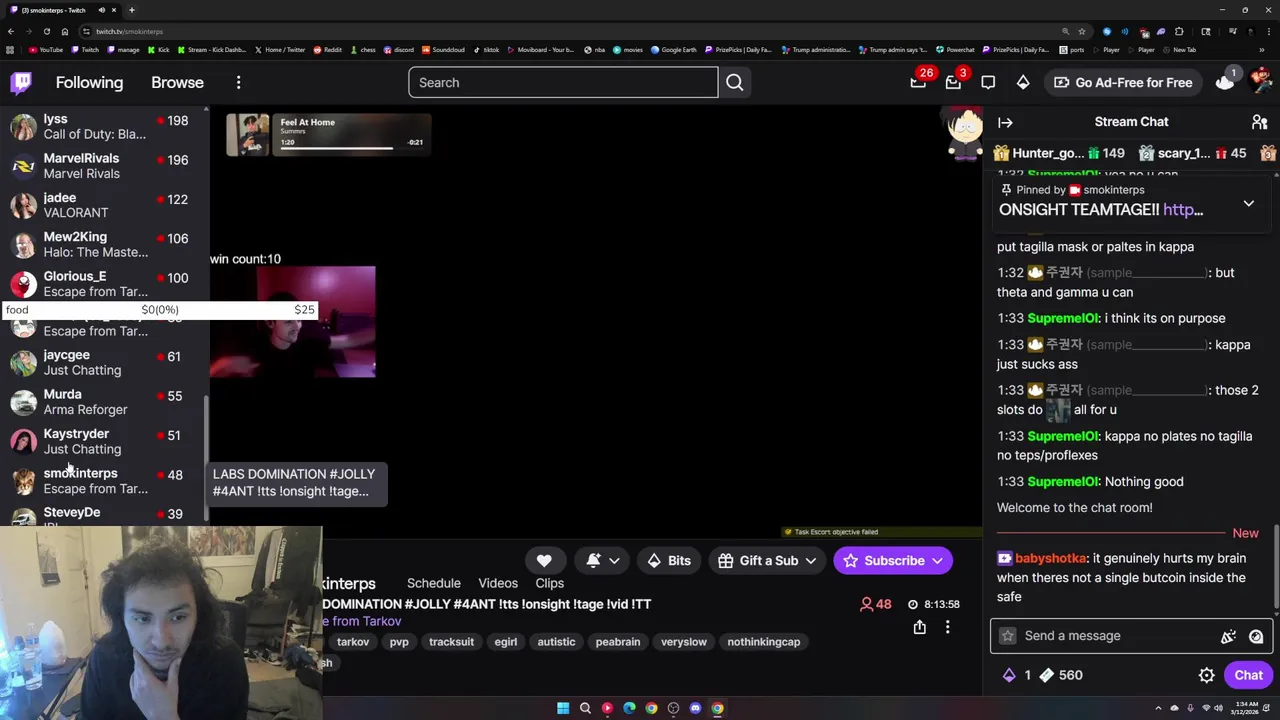
Task: Click Go Ad-Free for Free button
Action: pos(1122,82)
